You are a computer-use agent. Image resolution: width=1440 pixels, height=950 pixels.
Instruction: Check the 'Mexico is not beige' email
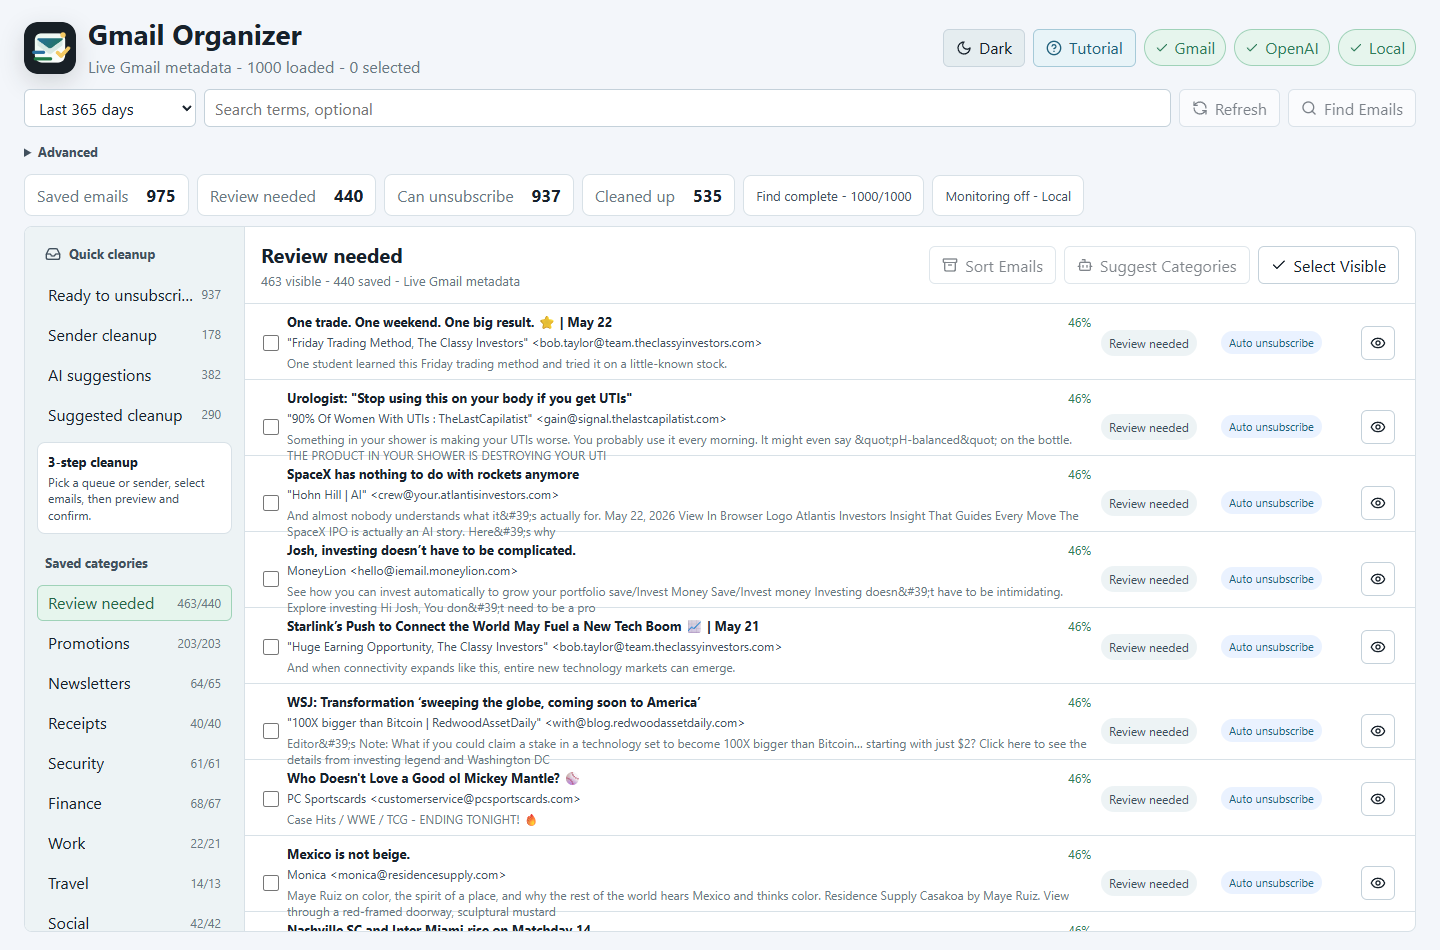tap(271, 883)
